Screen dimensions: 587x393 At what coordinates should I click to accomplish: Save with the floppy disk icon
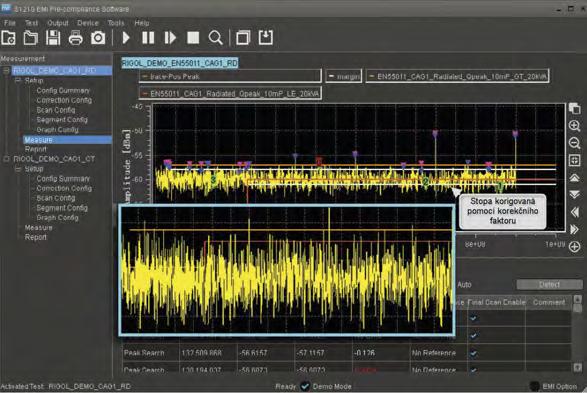[53, 38]
